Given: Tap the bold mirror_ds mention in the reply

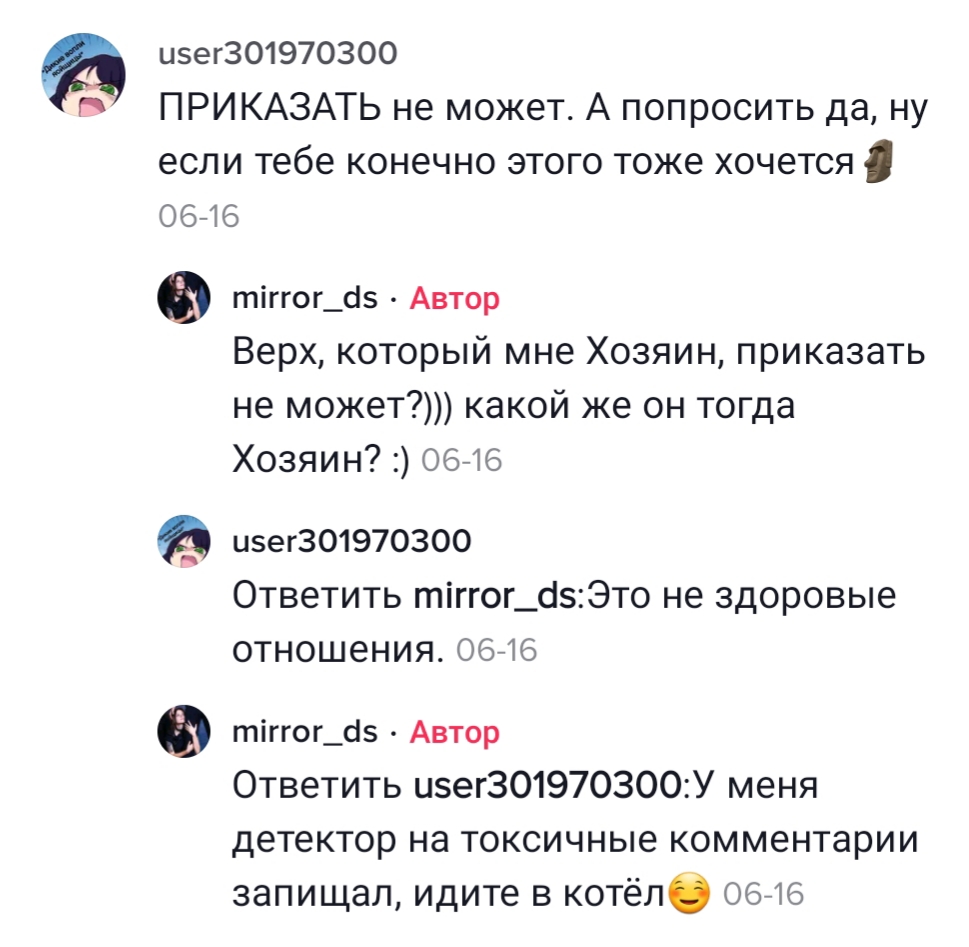Looking at the screenshot, I should pos(495,597).
